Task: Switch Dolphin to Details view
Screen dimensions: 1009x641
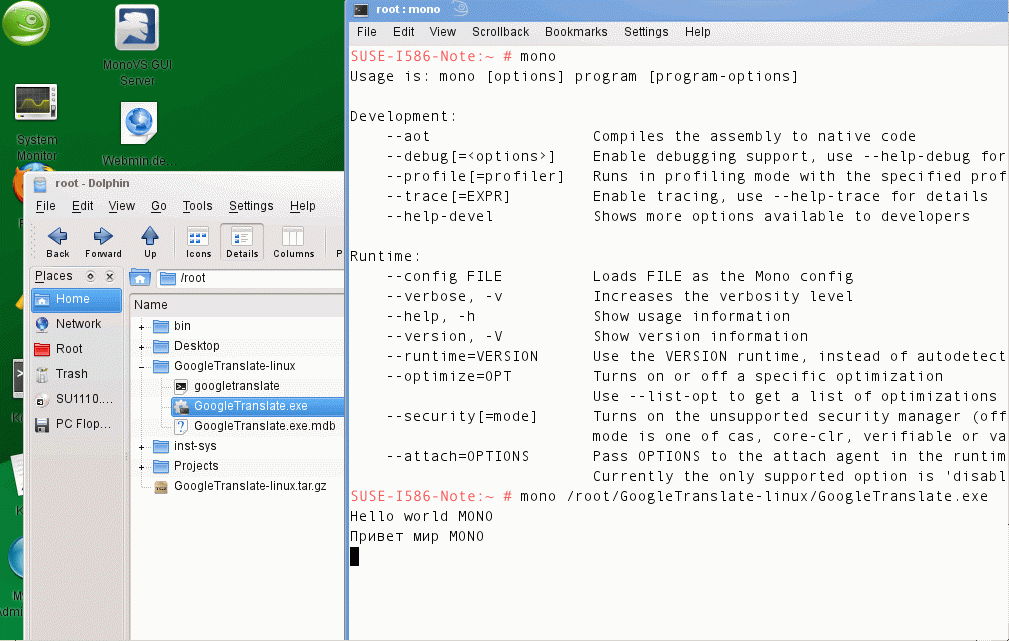Action: (x=242, y=243)
